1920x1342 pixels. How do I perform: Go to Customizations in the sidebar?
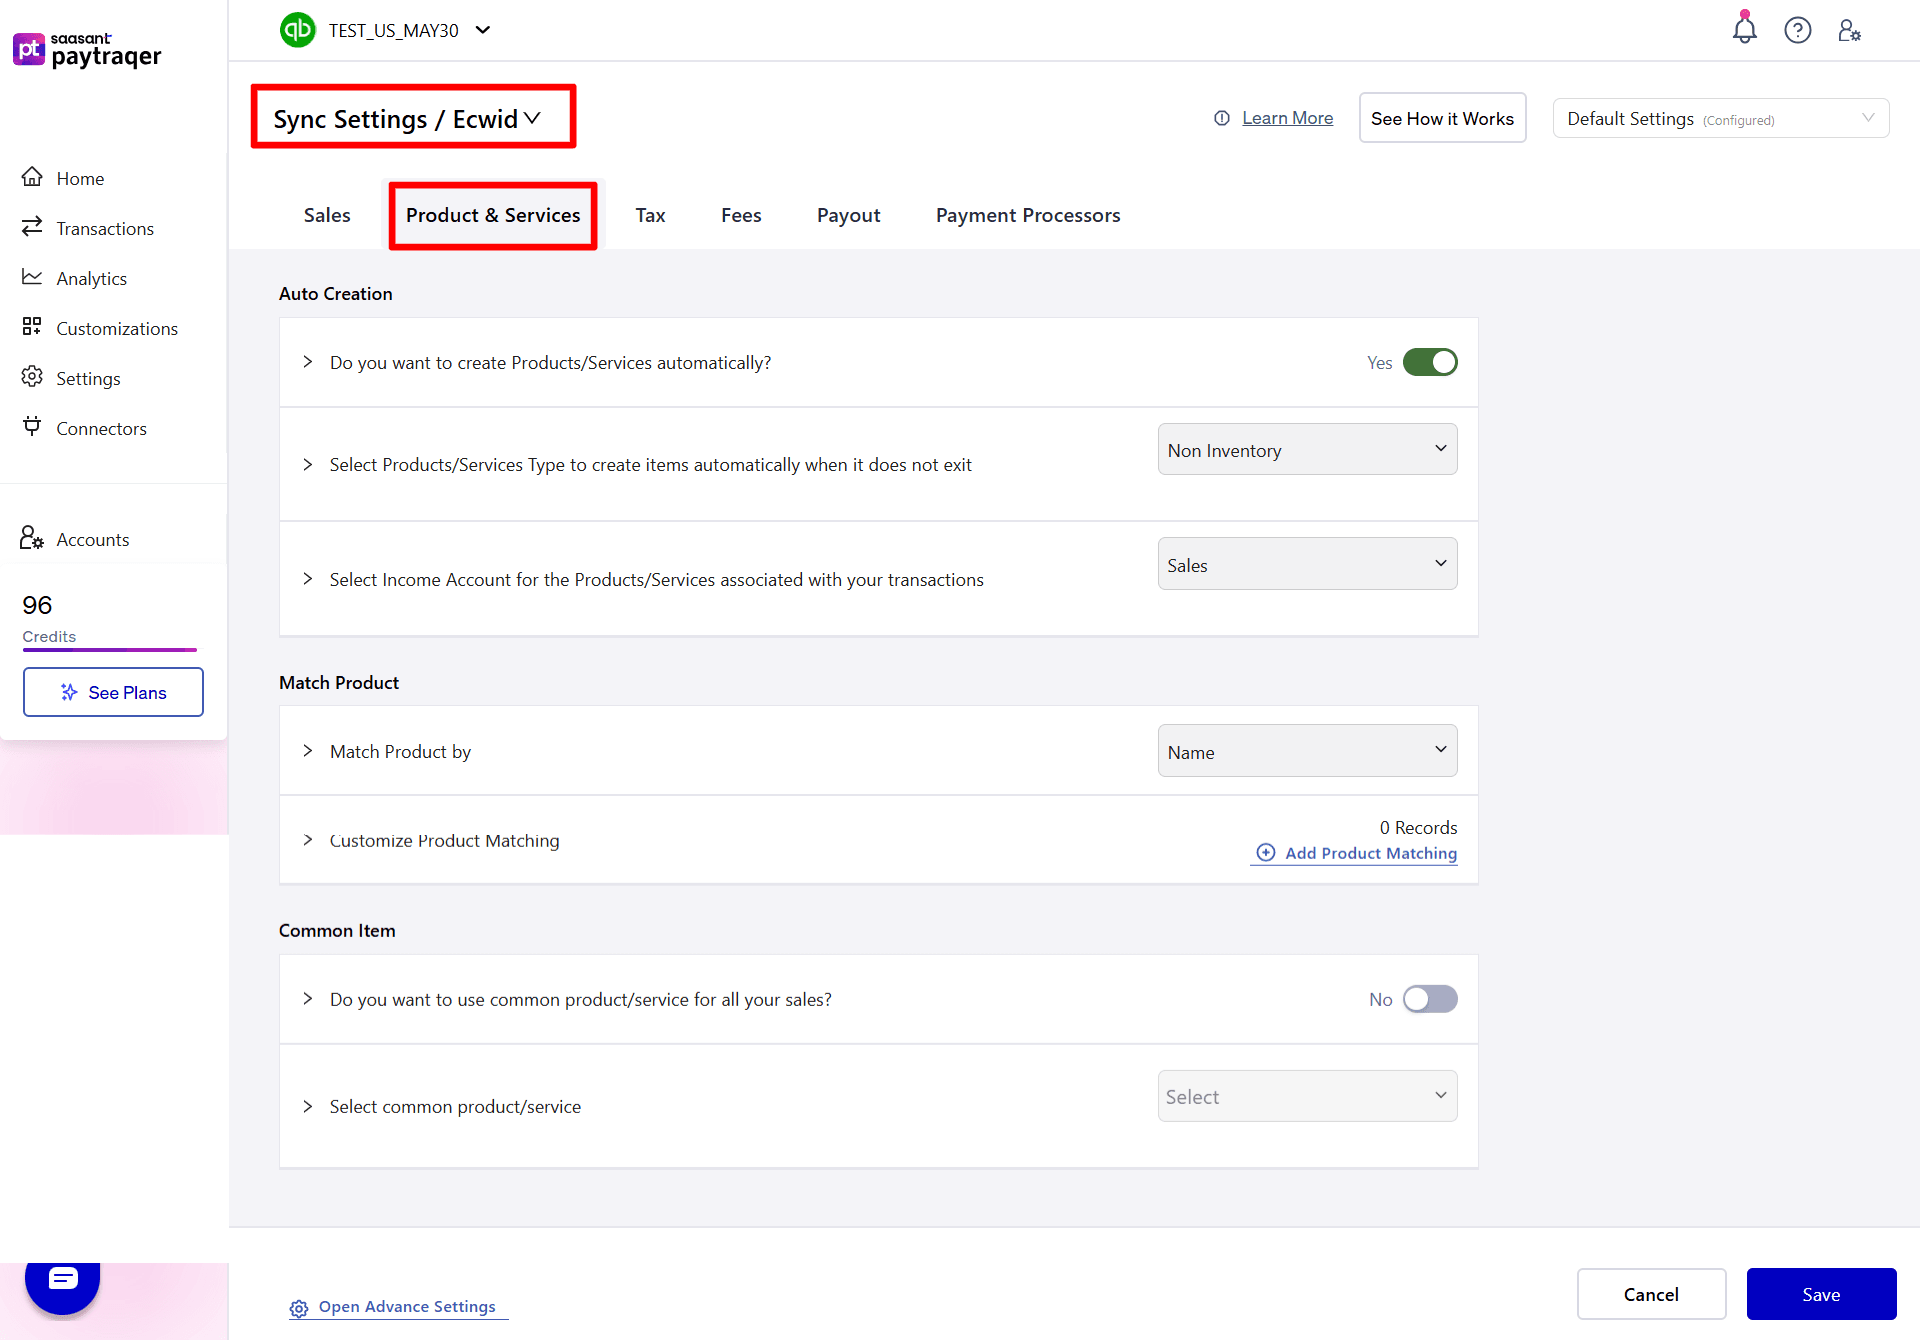tap(116, 328)
